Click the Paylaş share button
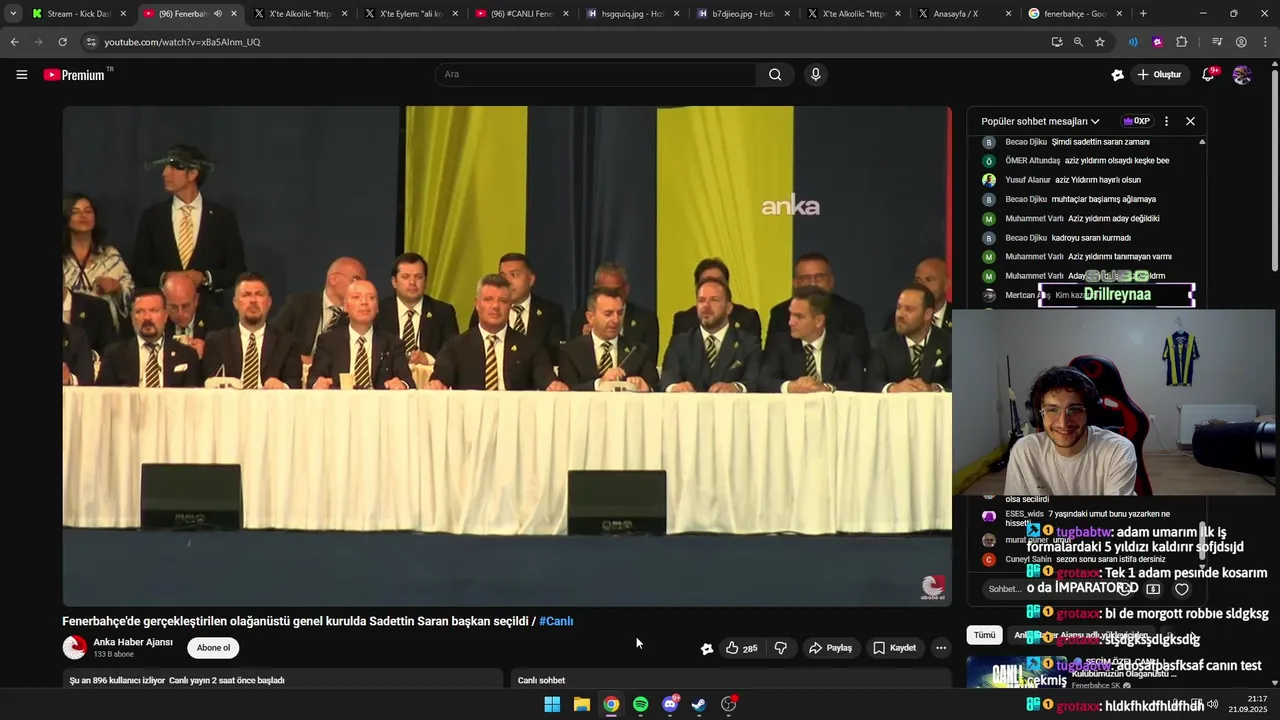 pos(830,648)
